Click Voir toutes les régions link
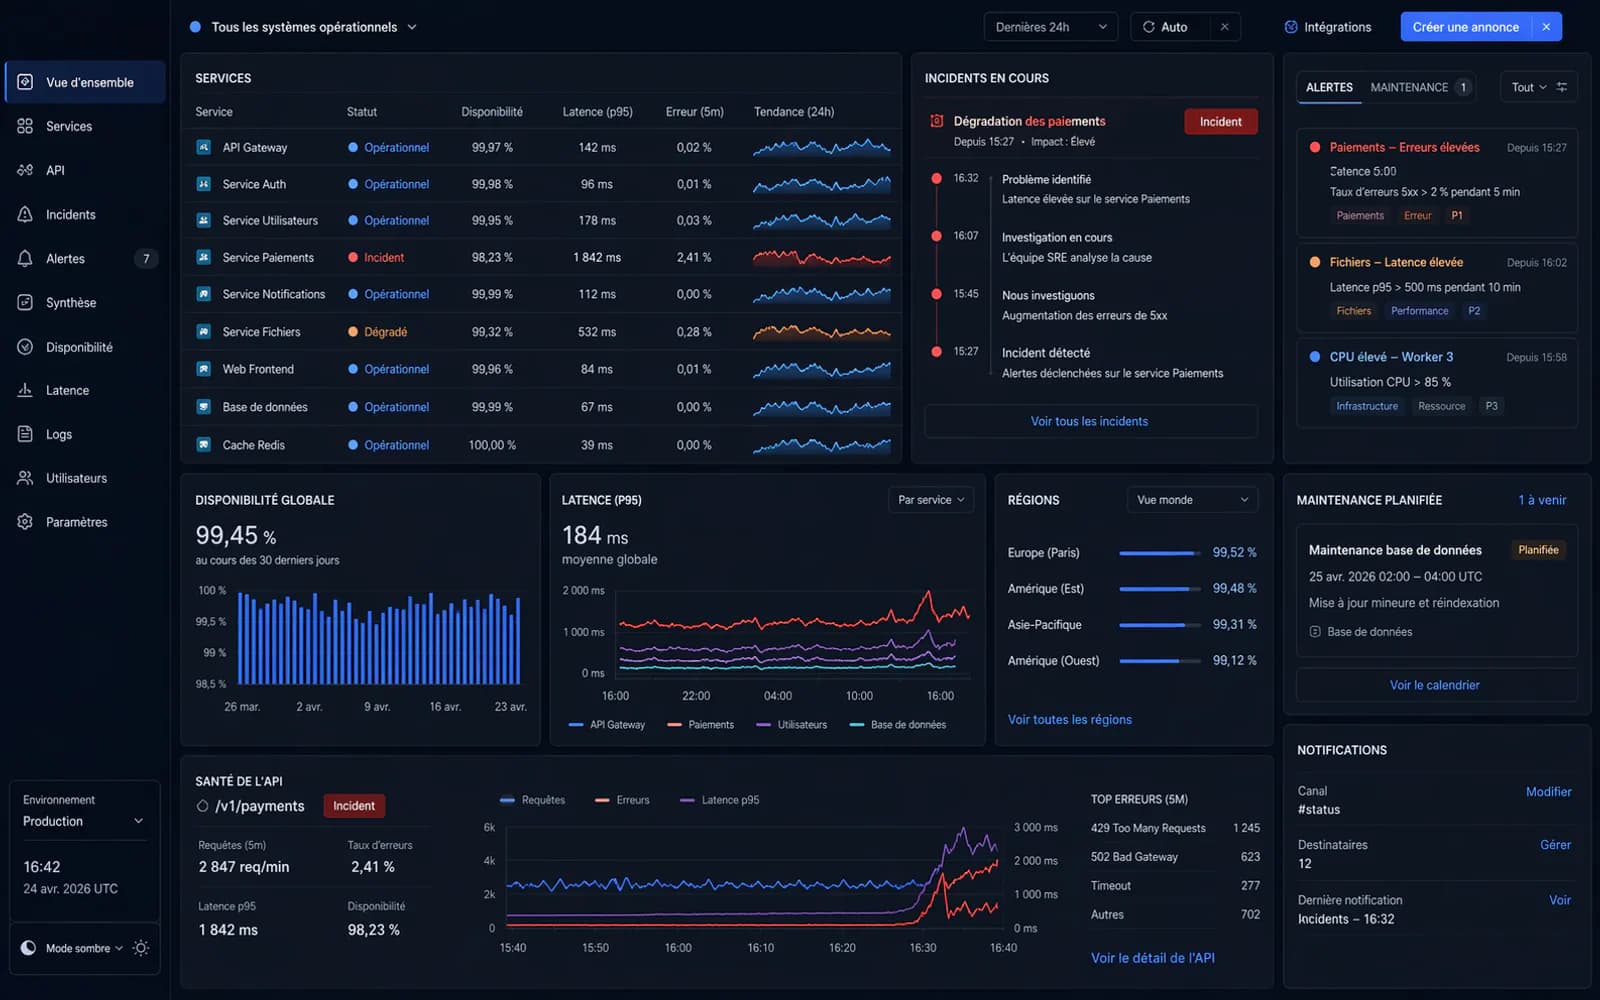Viewport: 1600px width, 1000px height. [1069, 719]
